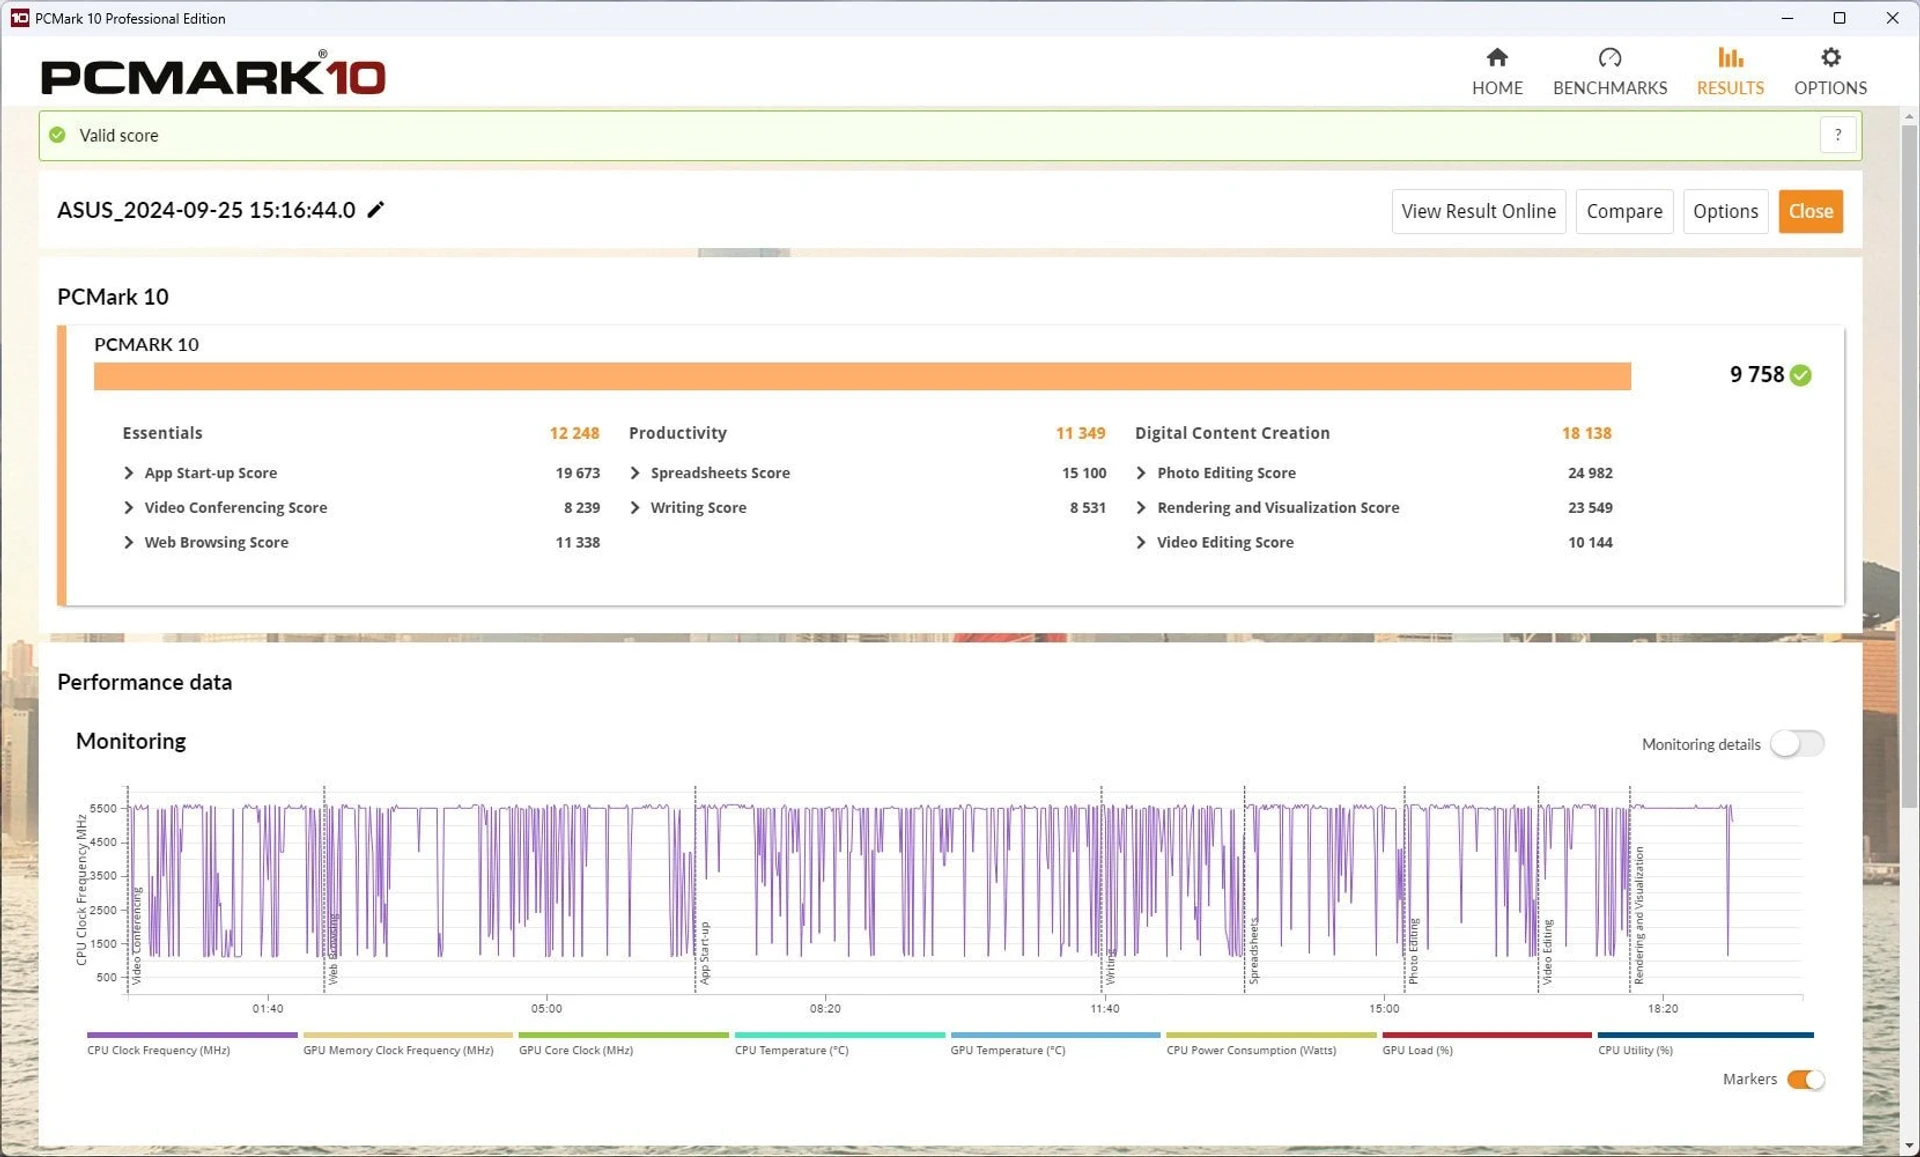Click the Productivity heading
Image resolution: width=1920 pixels, height=1157 pixels.
coord(677,433)
